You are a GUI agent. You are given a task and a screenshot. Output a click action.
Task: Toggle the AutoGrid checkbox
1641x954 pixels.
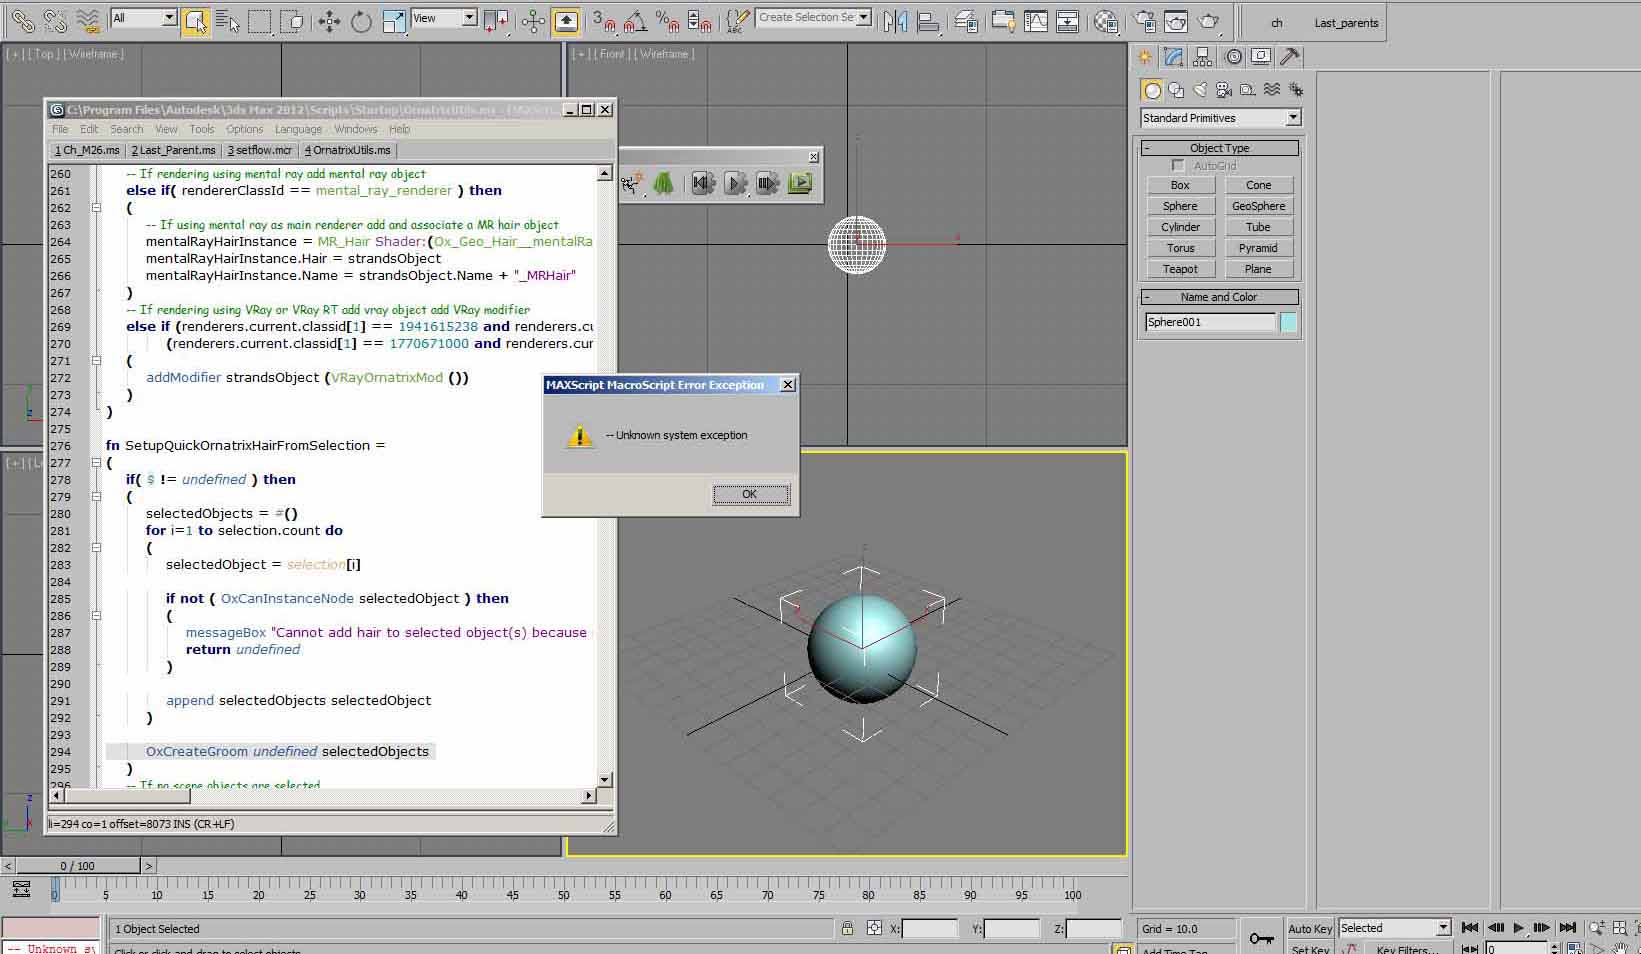click(1178, 166)
